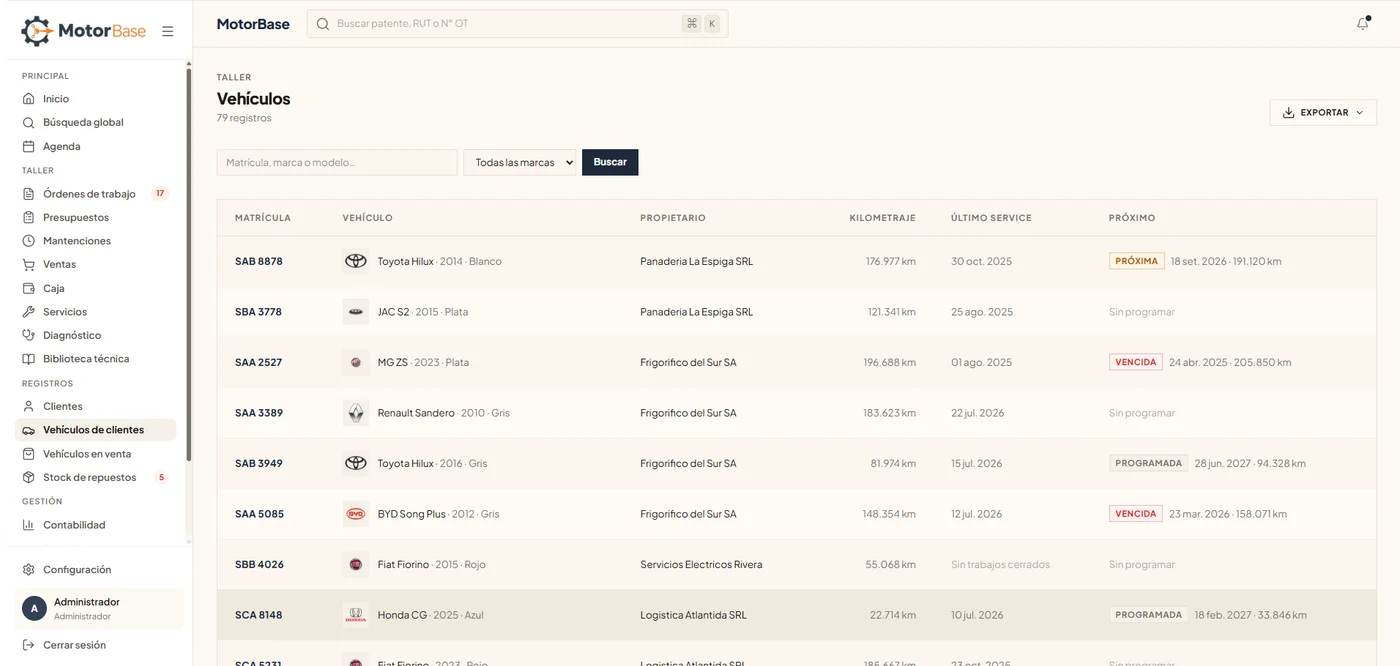
Task: Click the download icon on Exportar
Action: (1288, 113)
